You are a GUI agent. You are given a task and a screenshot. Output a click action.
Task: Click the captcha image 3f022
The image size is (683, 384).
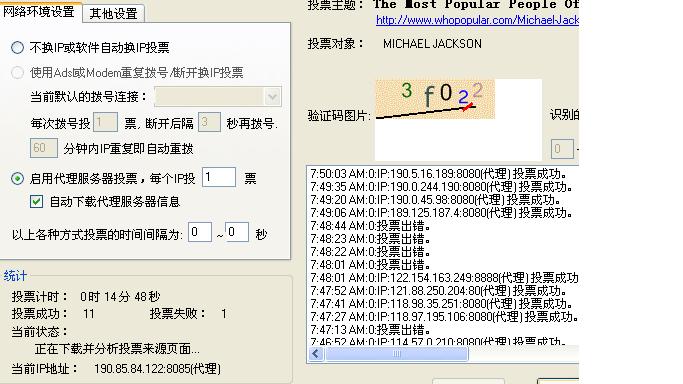[x=435, y=99]
